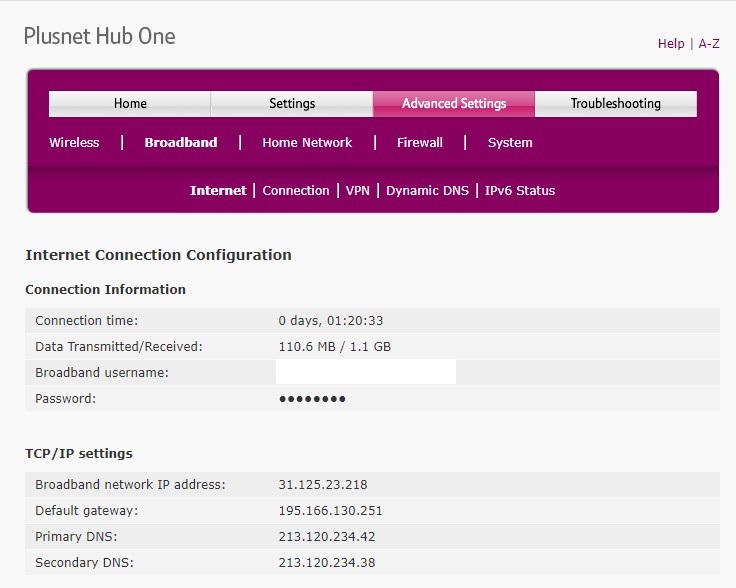This screenshot has height=588, width=736.
Task: Open the VPN sub-menu page
Action: coord(358,191)
